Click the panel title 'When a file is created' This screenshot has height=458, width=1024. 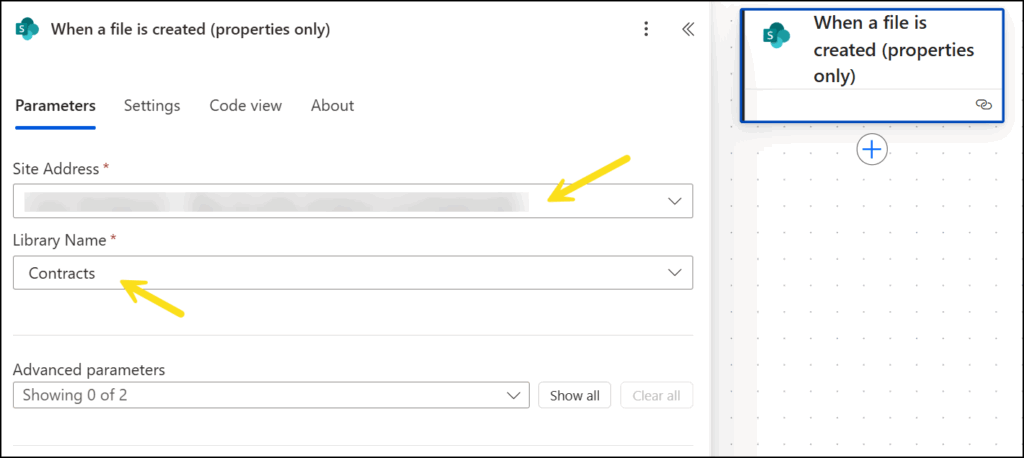tap(188, 29)
